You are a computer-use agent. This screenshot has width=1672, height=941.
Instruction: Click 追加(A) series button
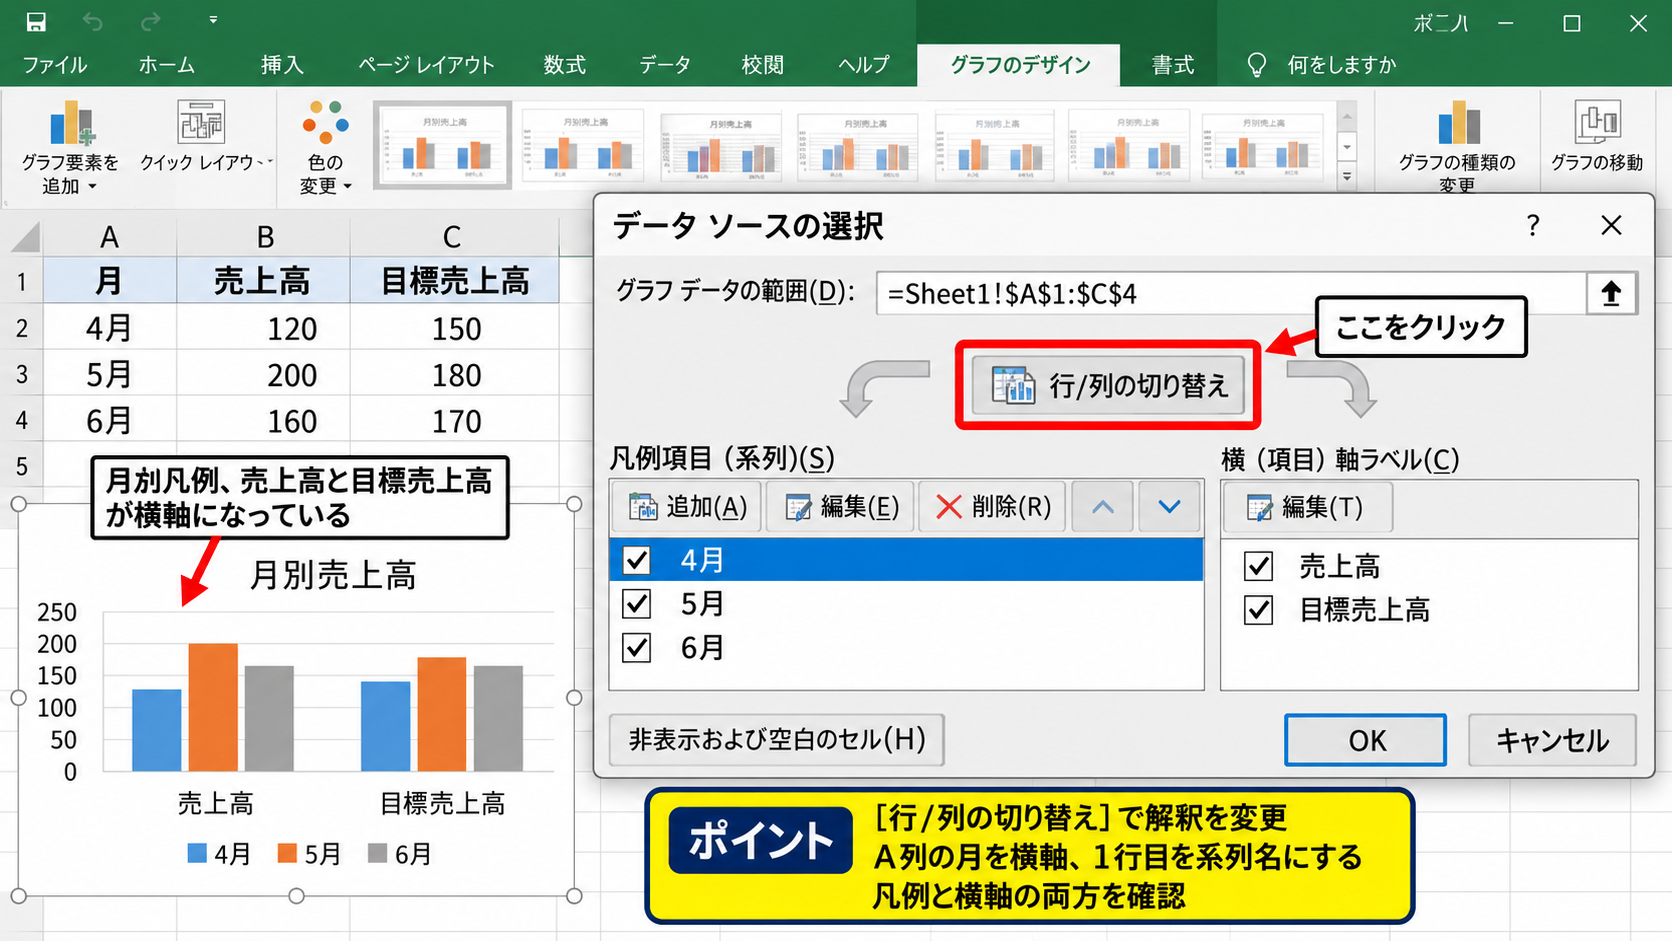click(x=686, y=507)
